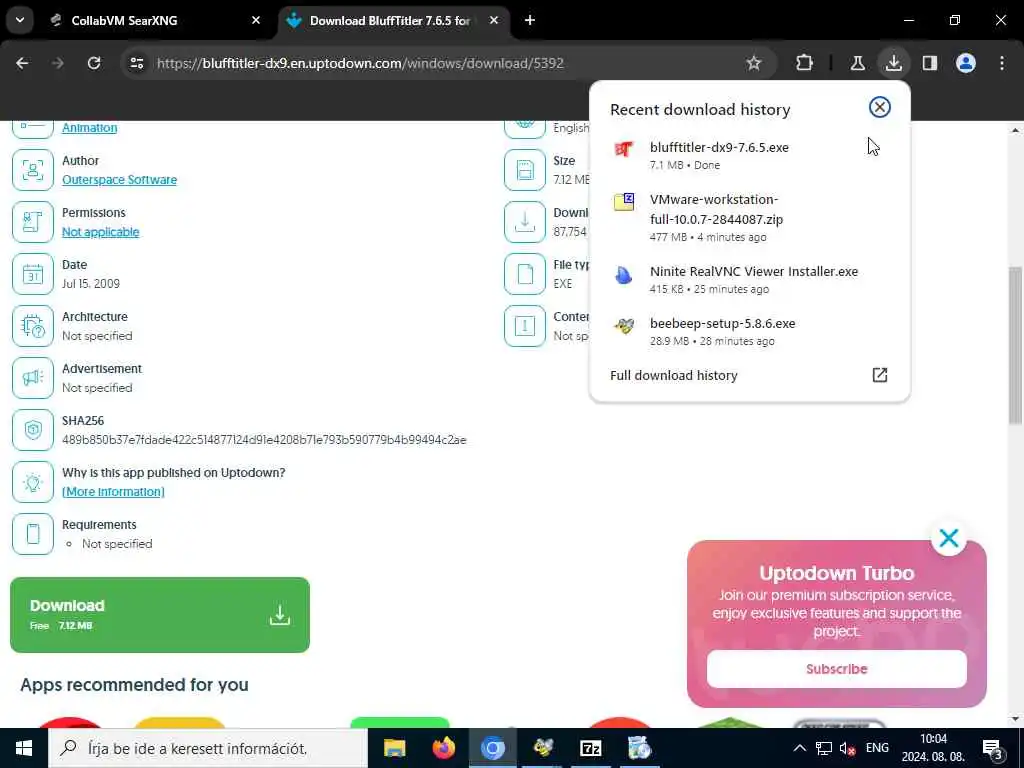1024x768 pixels.
Task: Expand the tab search dropdown arrow
Action: 20,20
